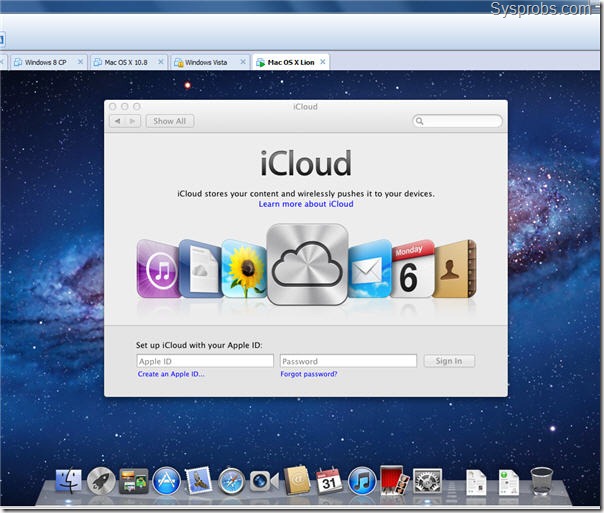Screen dimensions: 604x513
Task: Click the Forgot password? link
Action: (309, 374)
